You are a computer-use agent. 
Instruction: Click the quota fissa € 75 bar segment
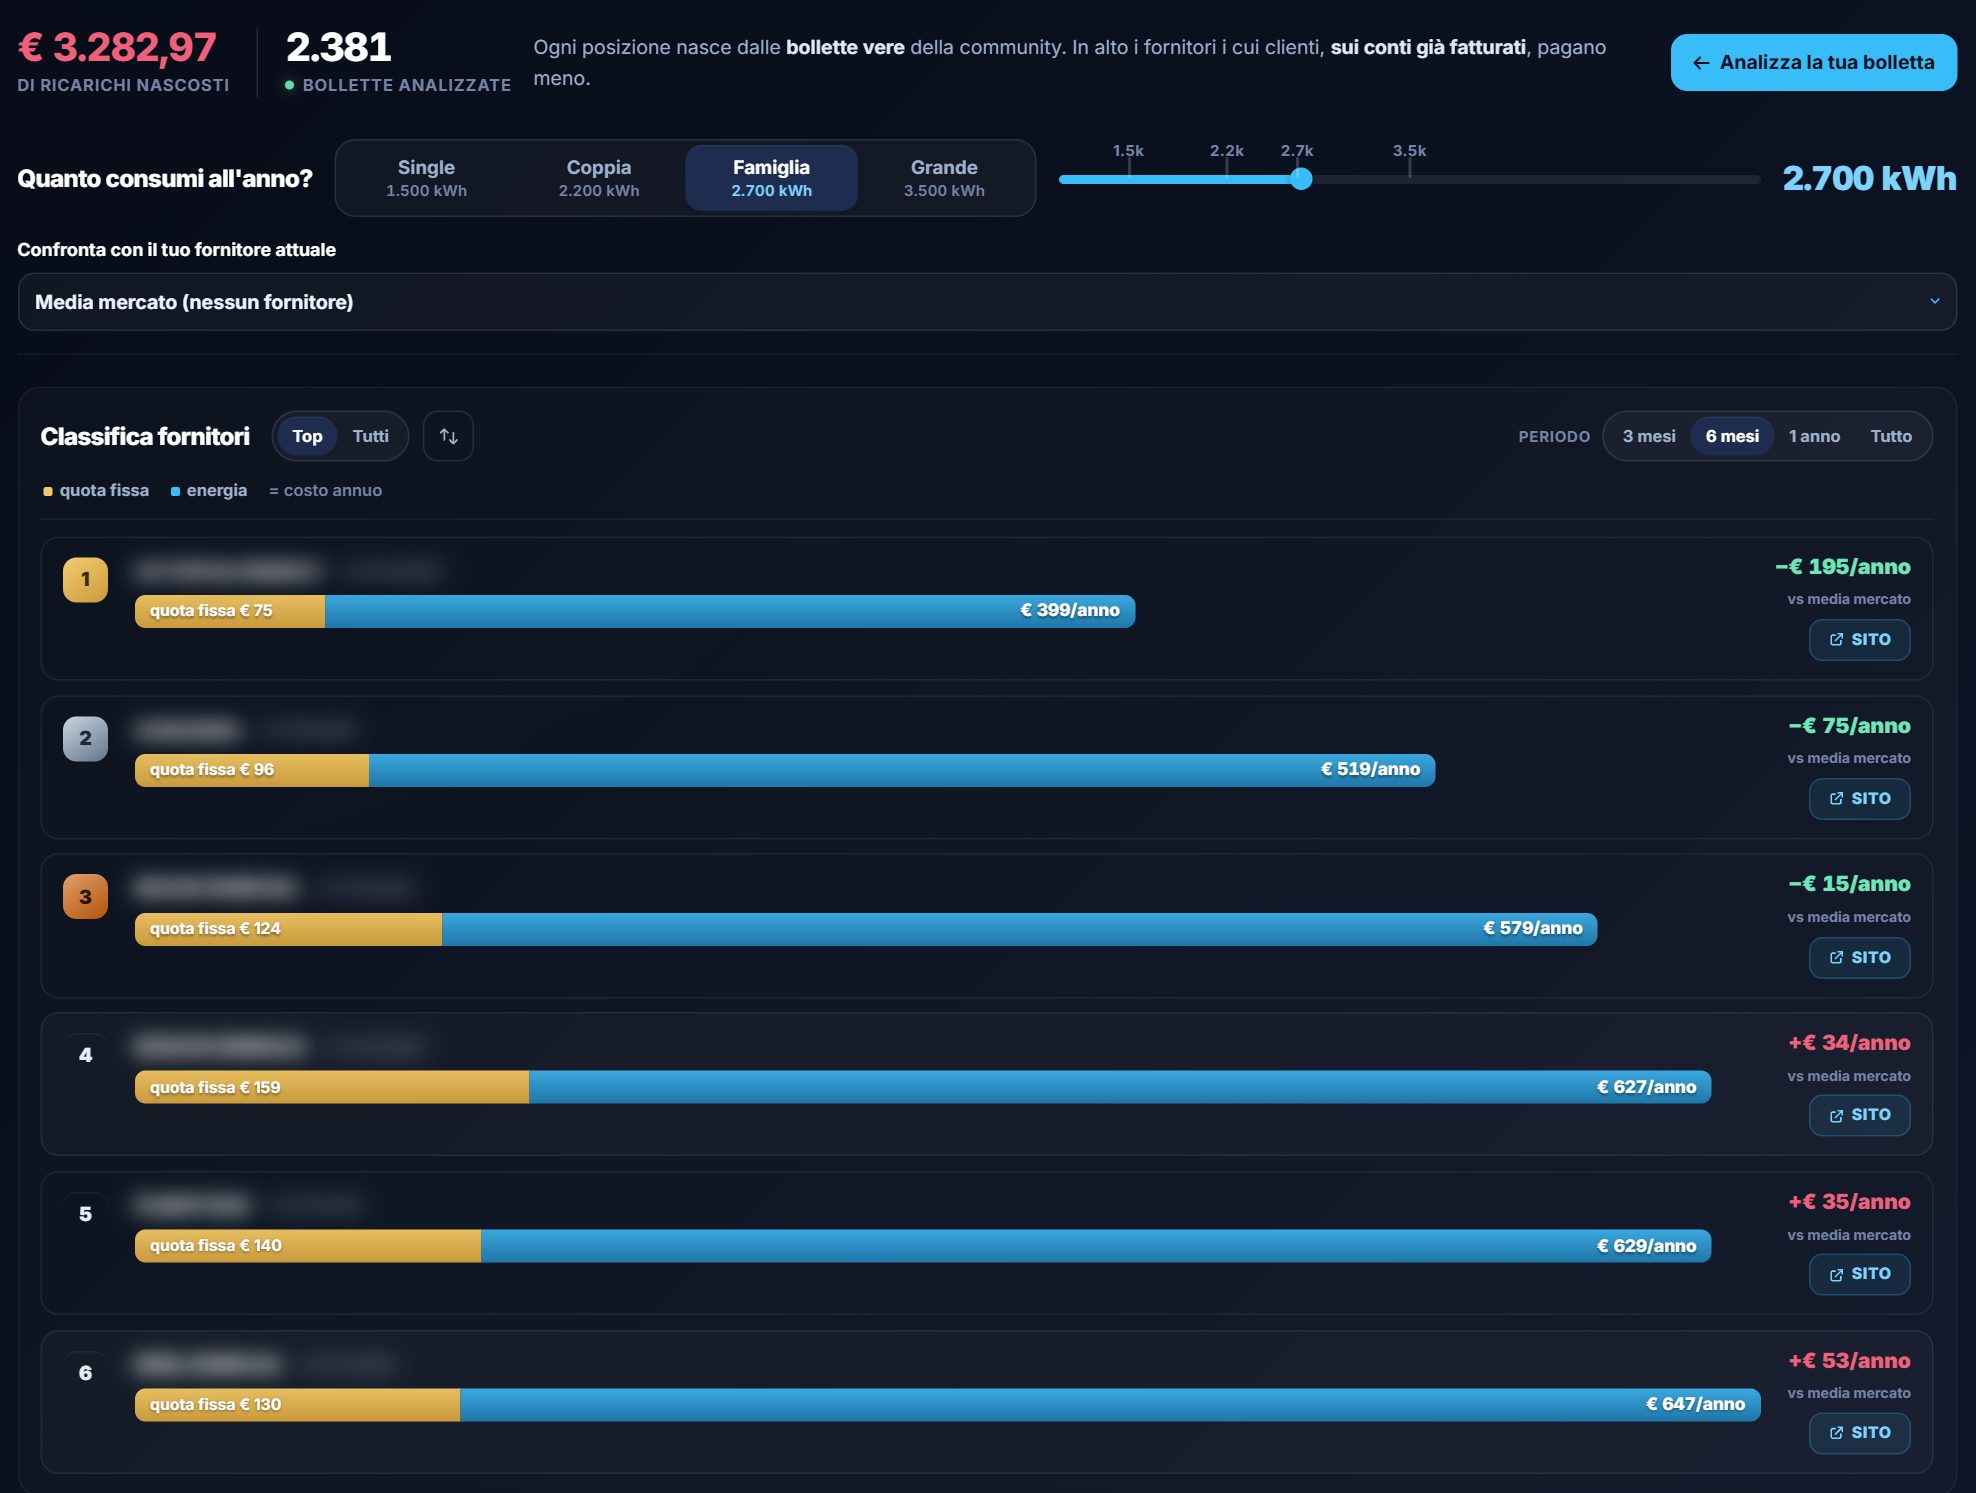pos(230,611)
